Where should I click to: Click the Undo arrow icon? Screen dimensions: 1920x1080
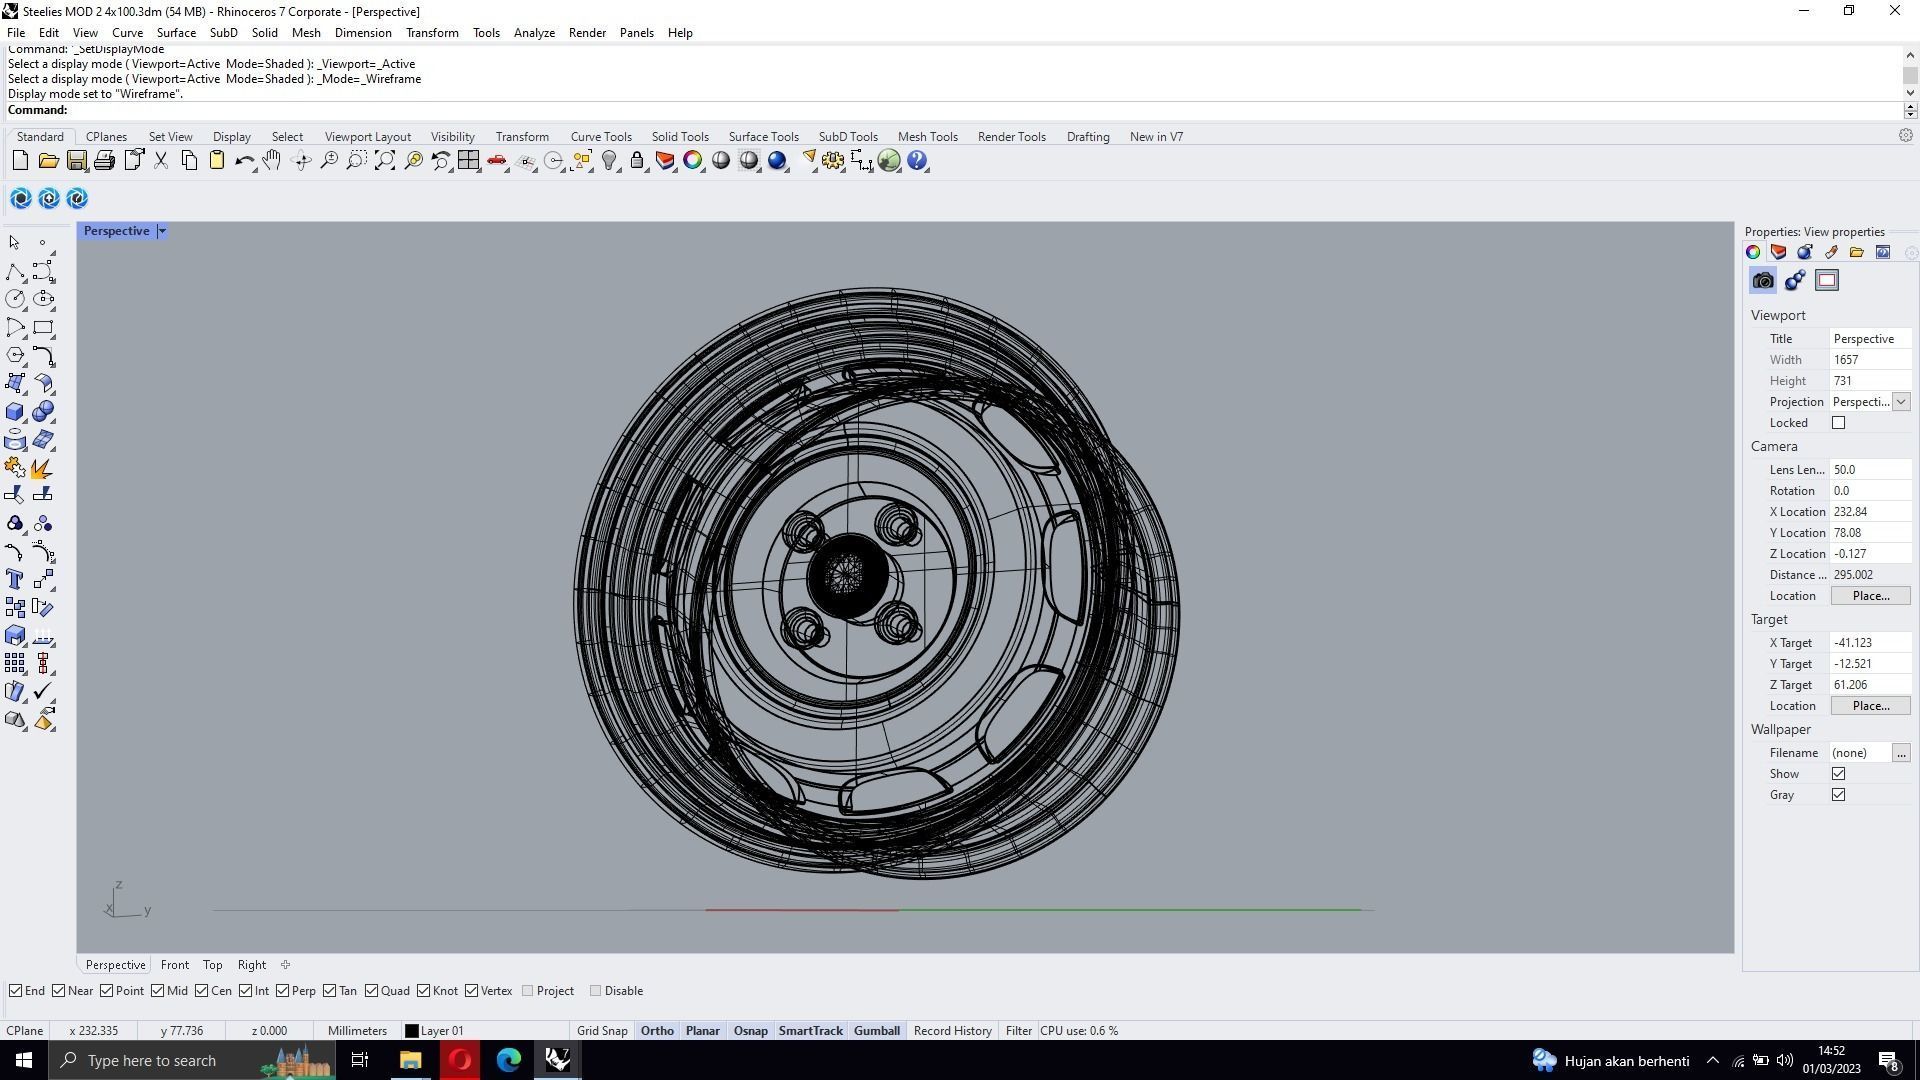click(x=243, y=161)
